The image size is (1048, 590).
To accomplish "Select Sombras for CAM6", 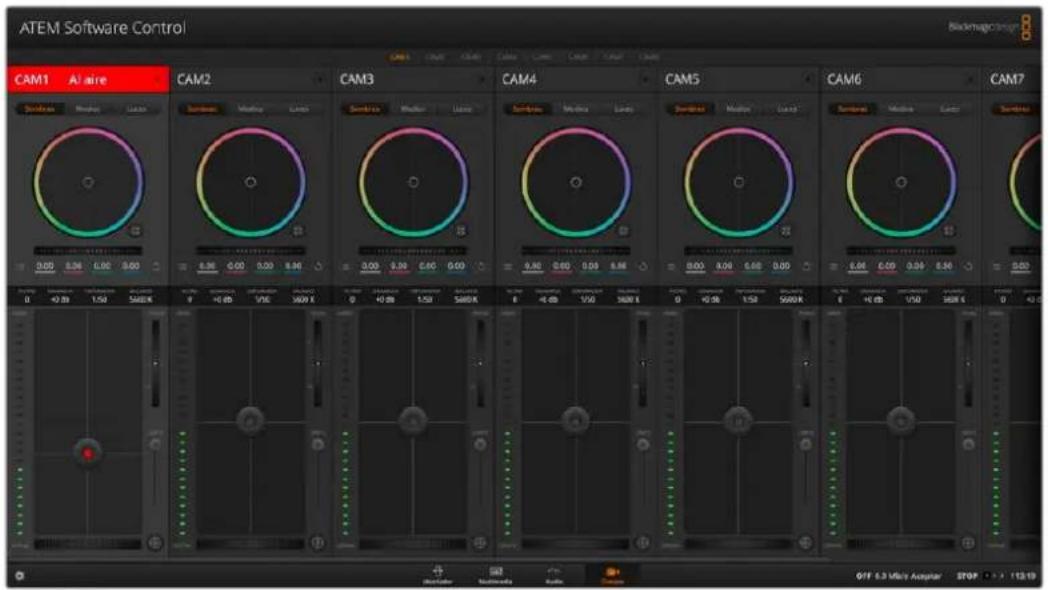I will click(x=852, y=109).
